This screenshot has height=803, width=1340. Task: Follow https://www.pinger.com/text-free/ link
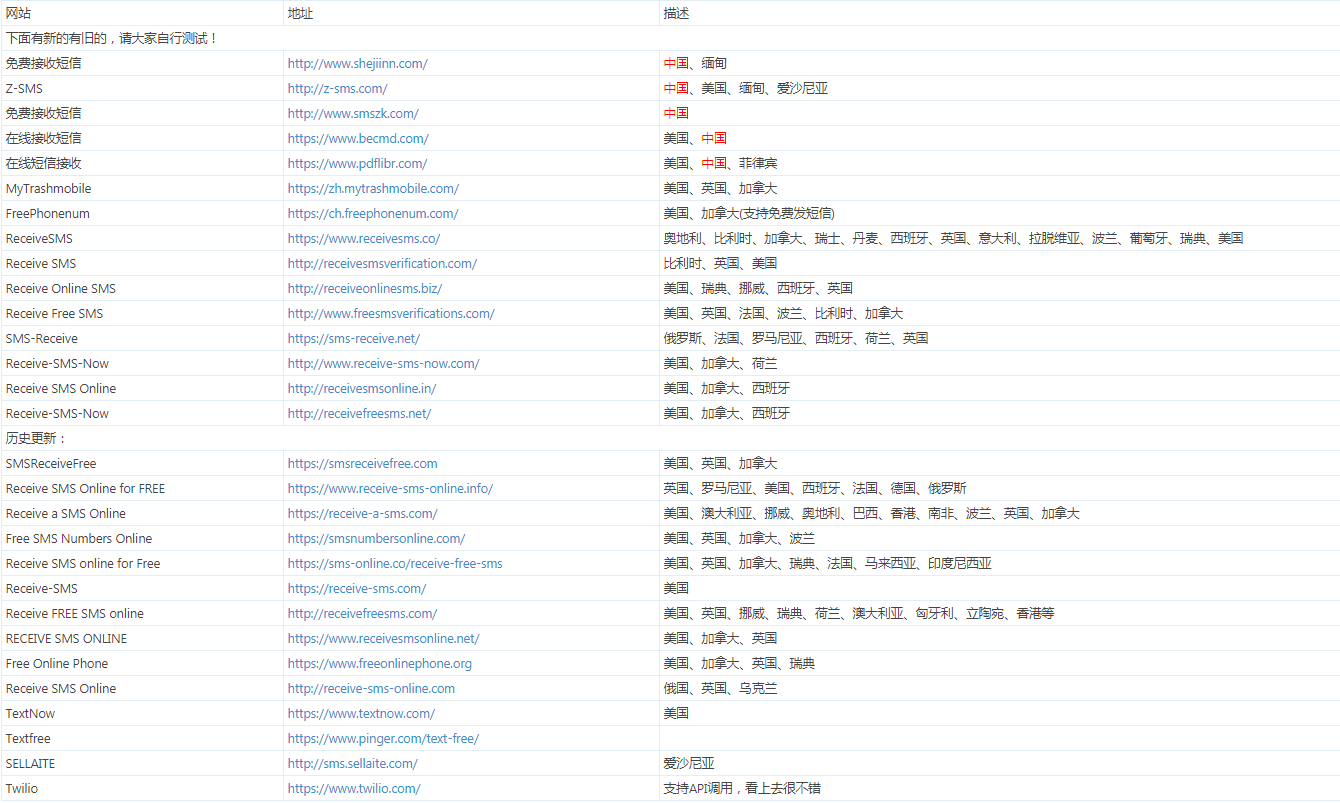(x=383, y=738)
